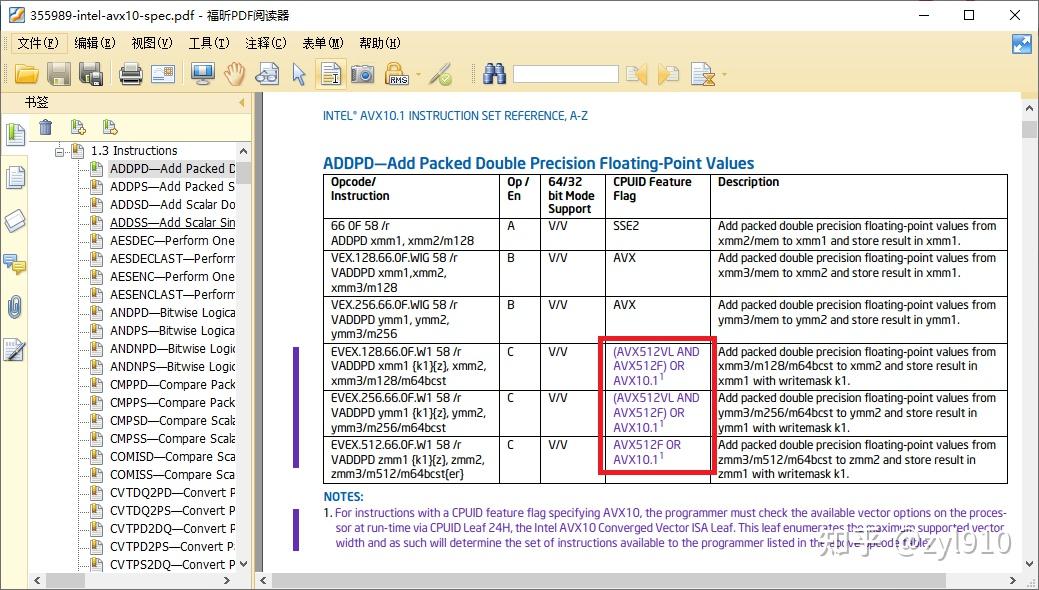Click the Save floppy disk icon

(59, 74)
